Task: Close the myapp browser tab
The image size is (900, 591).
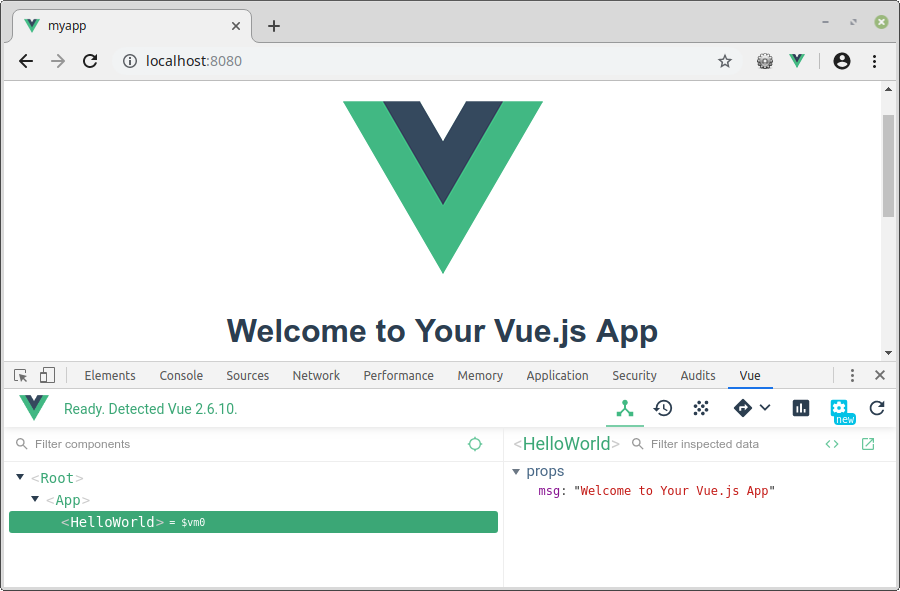Action: (236, 26)
